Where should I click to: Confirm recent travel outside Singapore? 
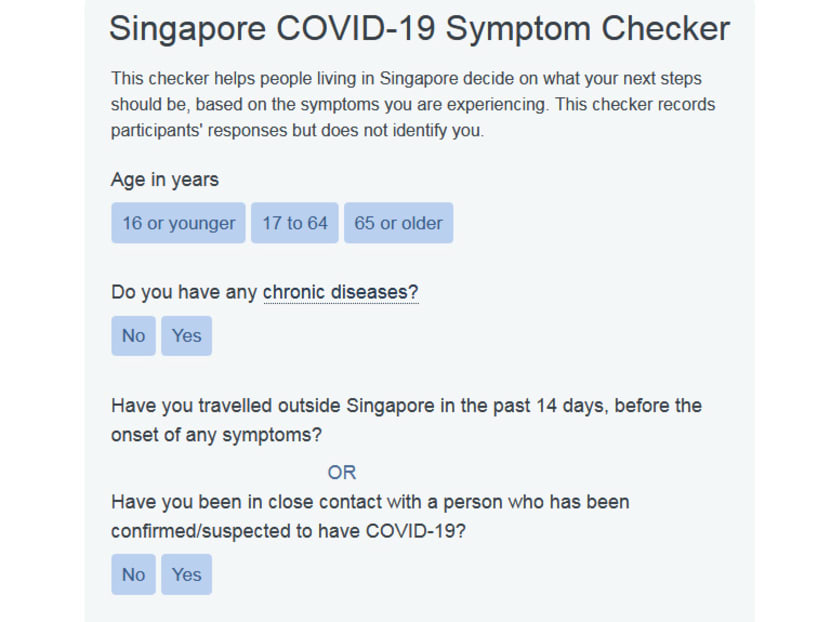click(186, 574)
